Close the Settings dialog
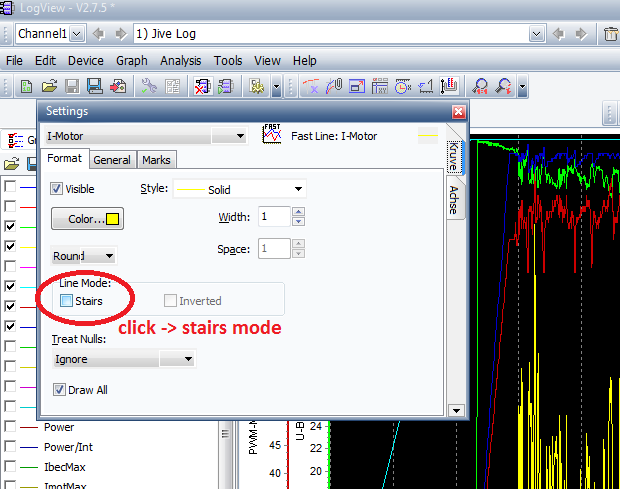Image resolution: width=620 pixels, height=489 pixels. (458, 112)
